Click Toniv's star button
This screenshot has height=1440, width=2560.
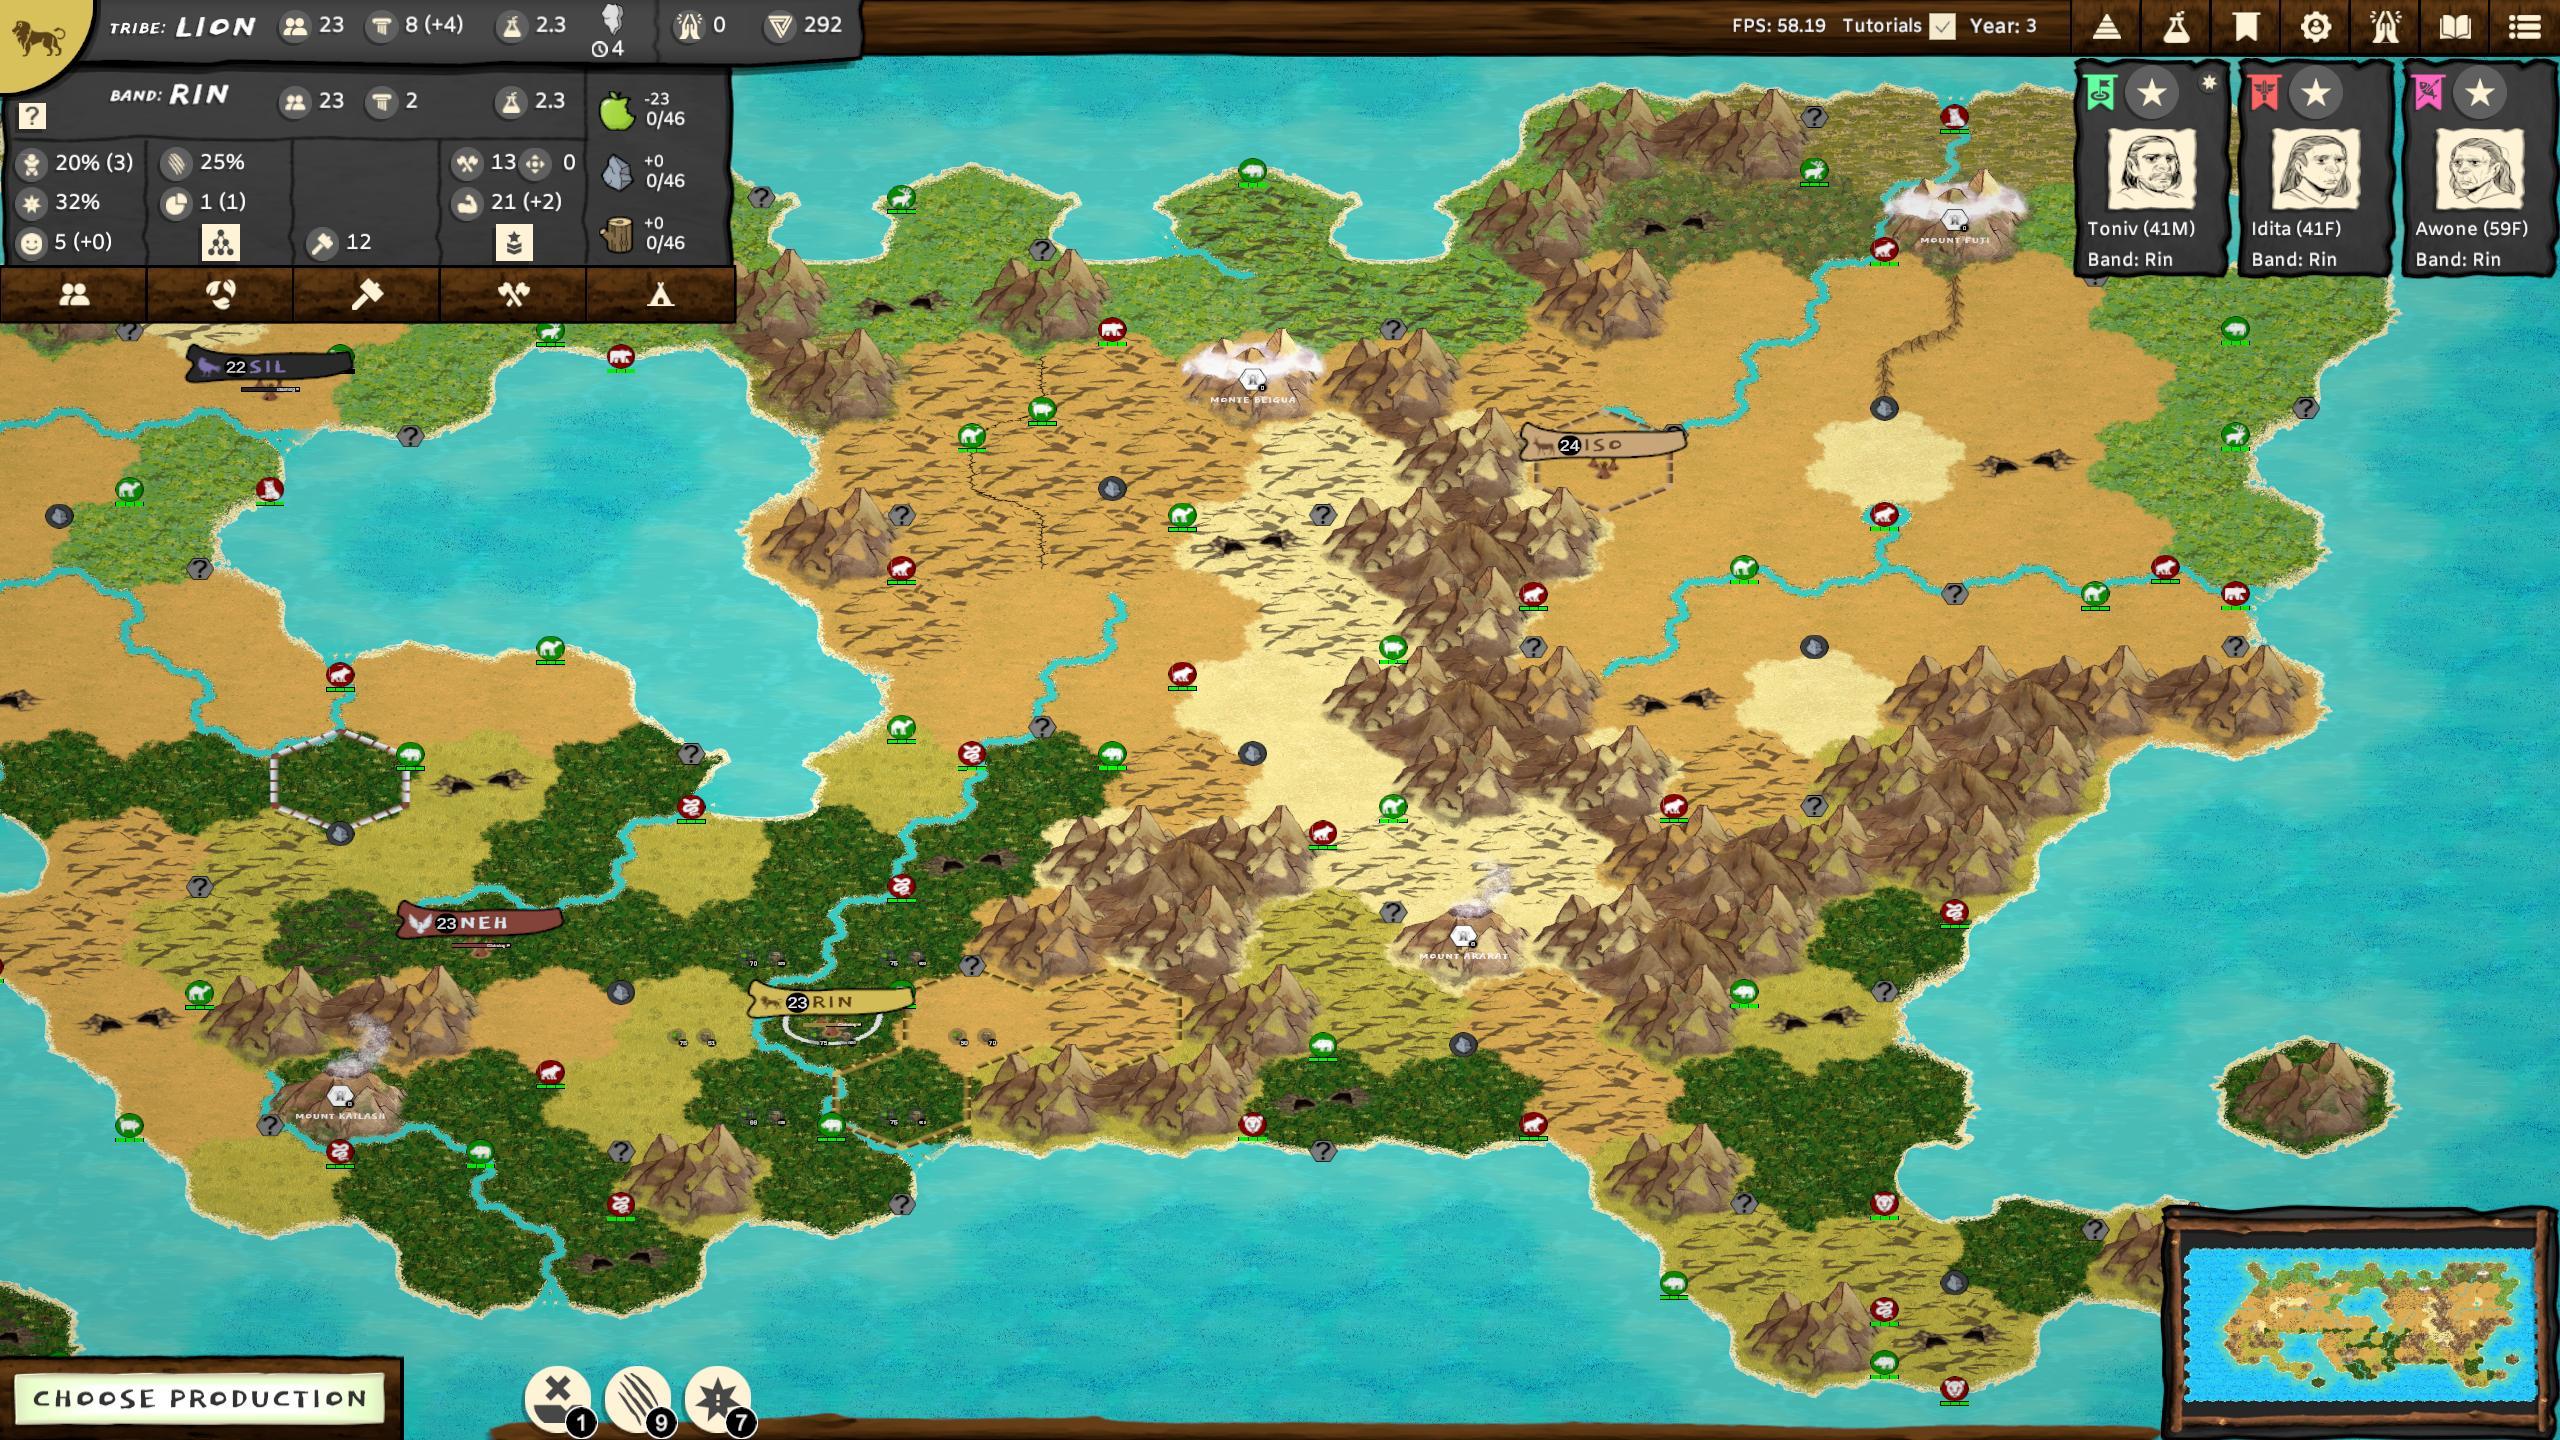[2151, 94]
